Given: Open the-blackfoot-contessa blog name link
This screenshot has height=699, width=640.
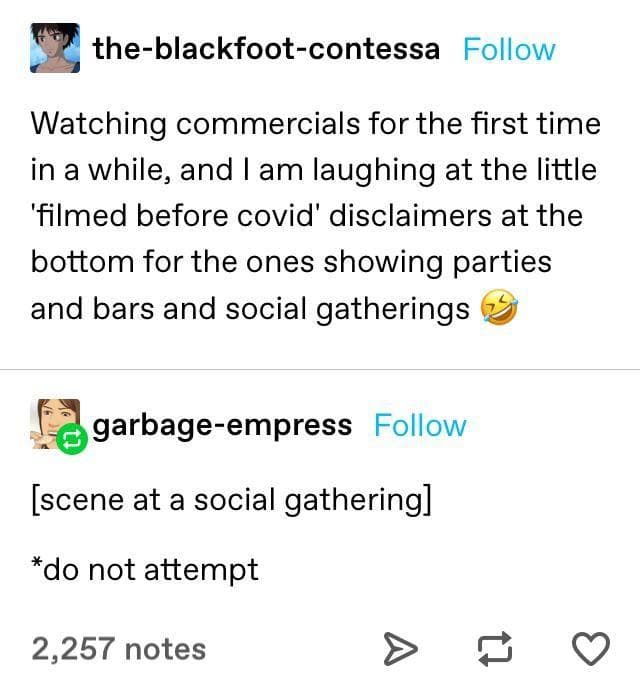Looking at the screenshot, I should tap(266, 49).
